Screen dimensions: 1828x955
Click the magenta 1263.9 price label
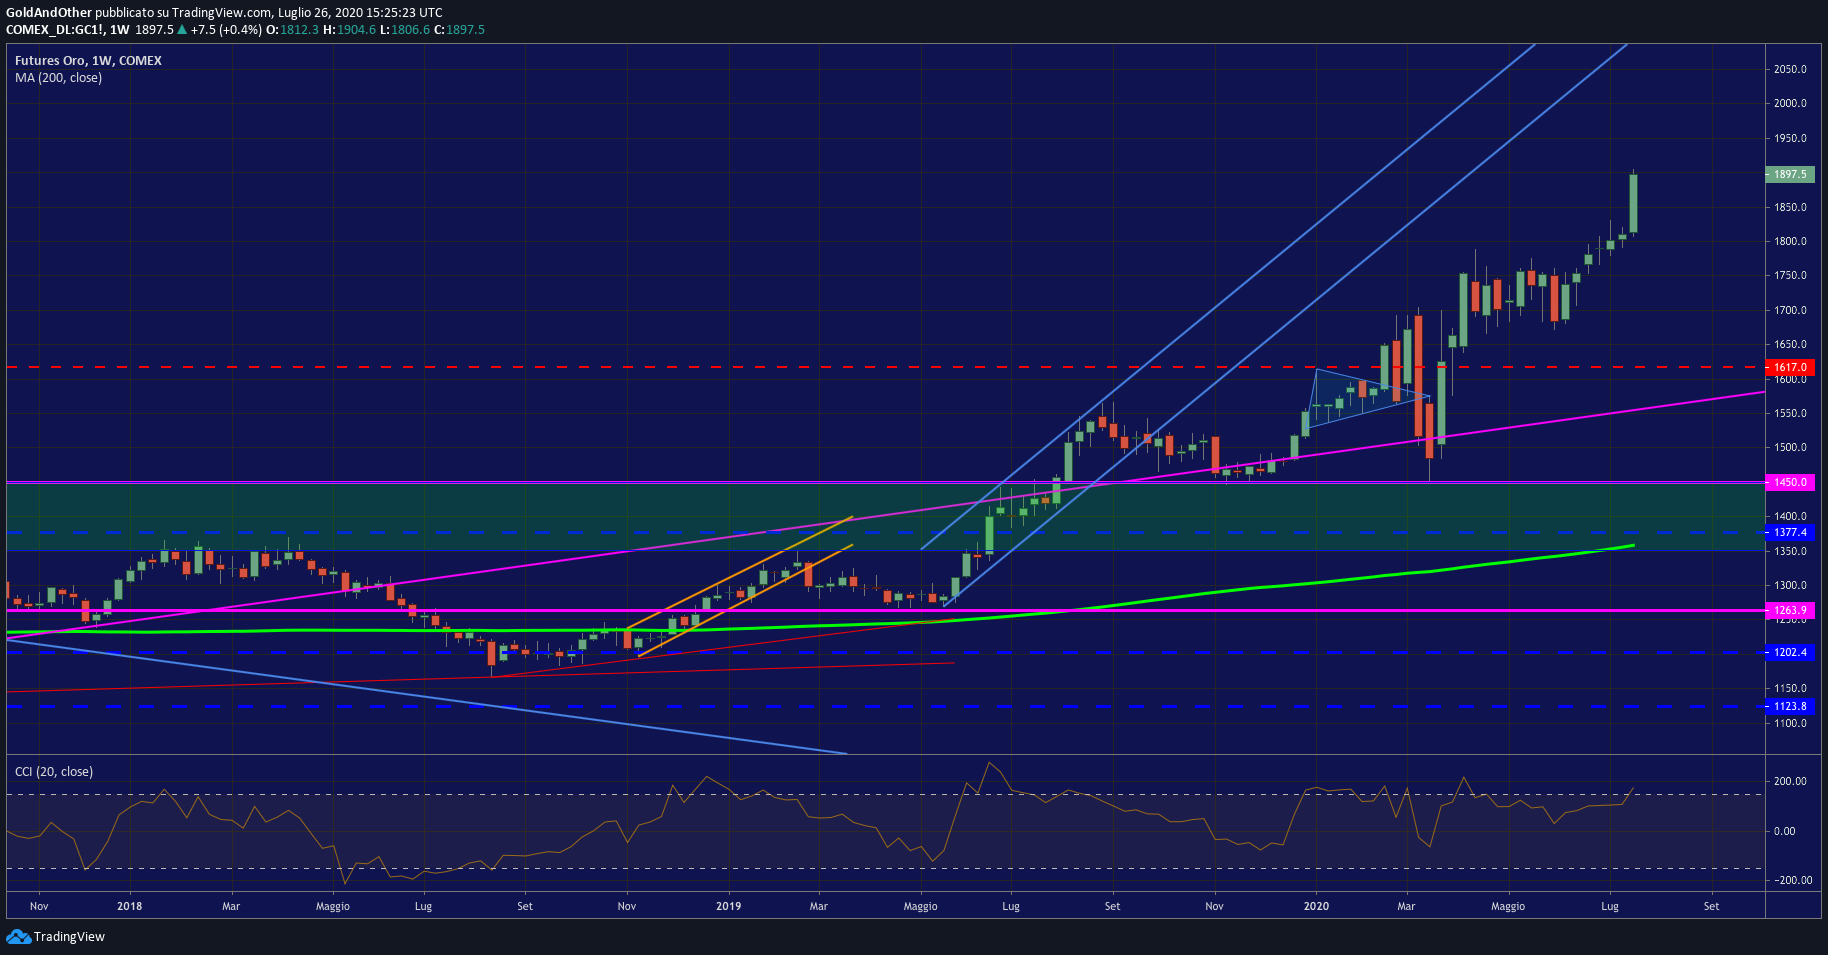tap(1790, 610)
